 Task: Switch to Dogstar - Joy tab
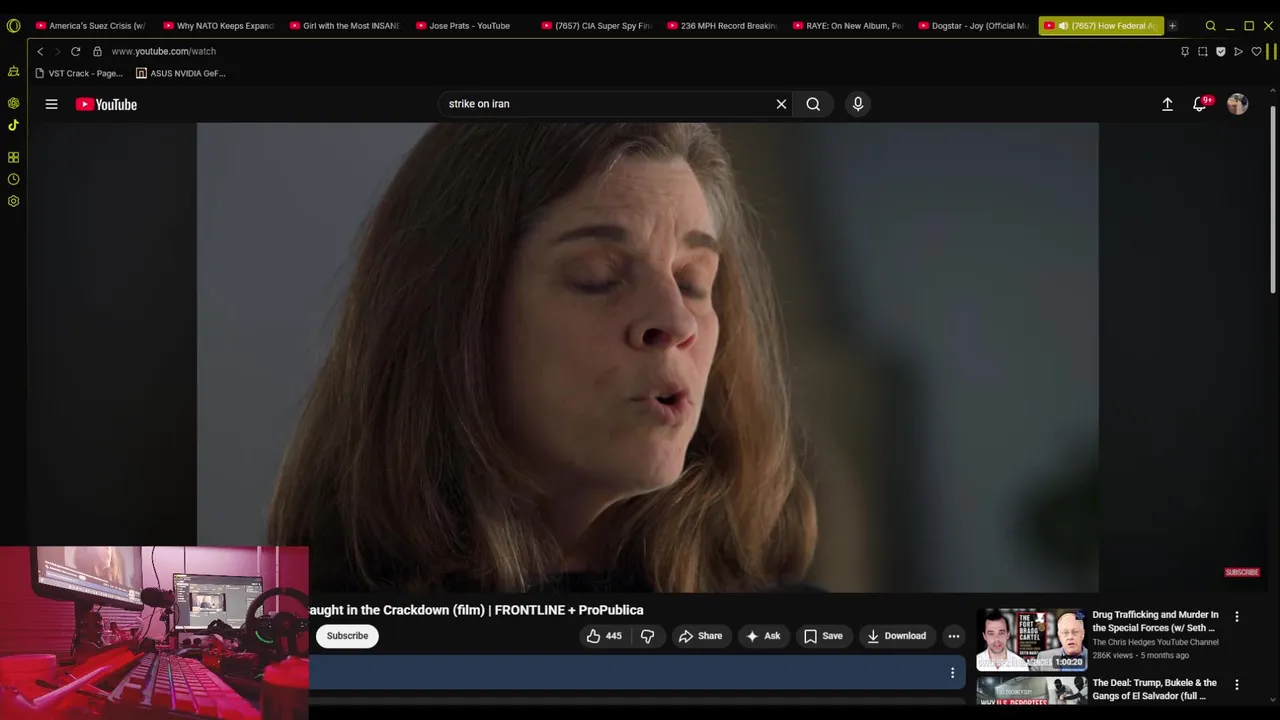[x=974, y=26]
